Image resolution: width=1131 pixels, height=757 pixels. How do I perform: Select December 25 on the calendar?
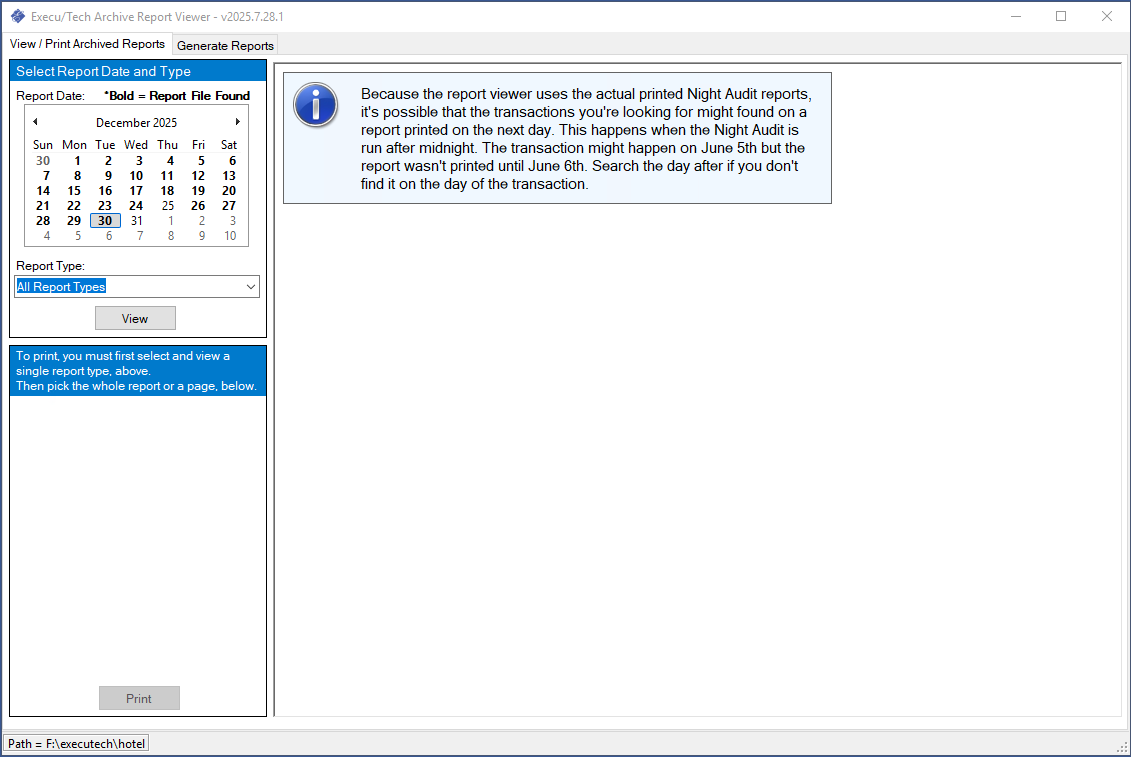coord(167,206)
